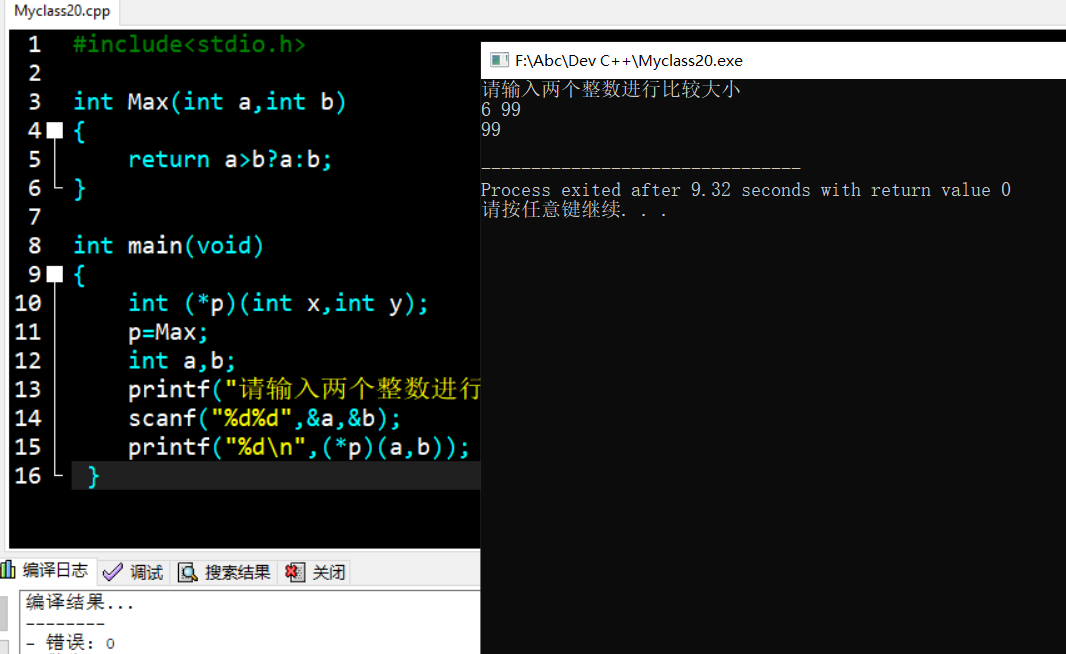Click the printf line with Chinese prompt string
This screenshot has width=1066, height=654.
point(304,390)
